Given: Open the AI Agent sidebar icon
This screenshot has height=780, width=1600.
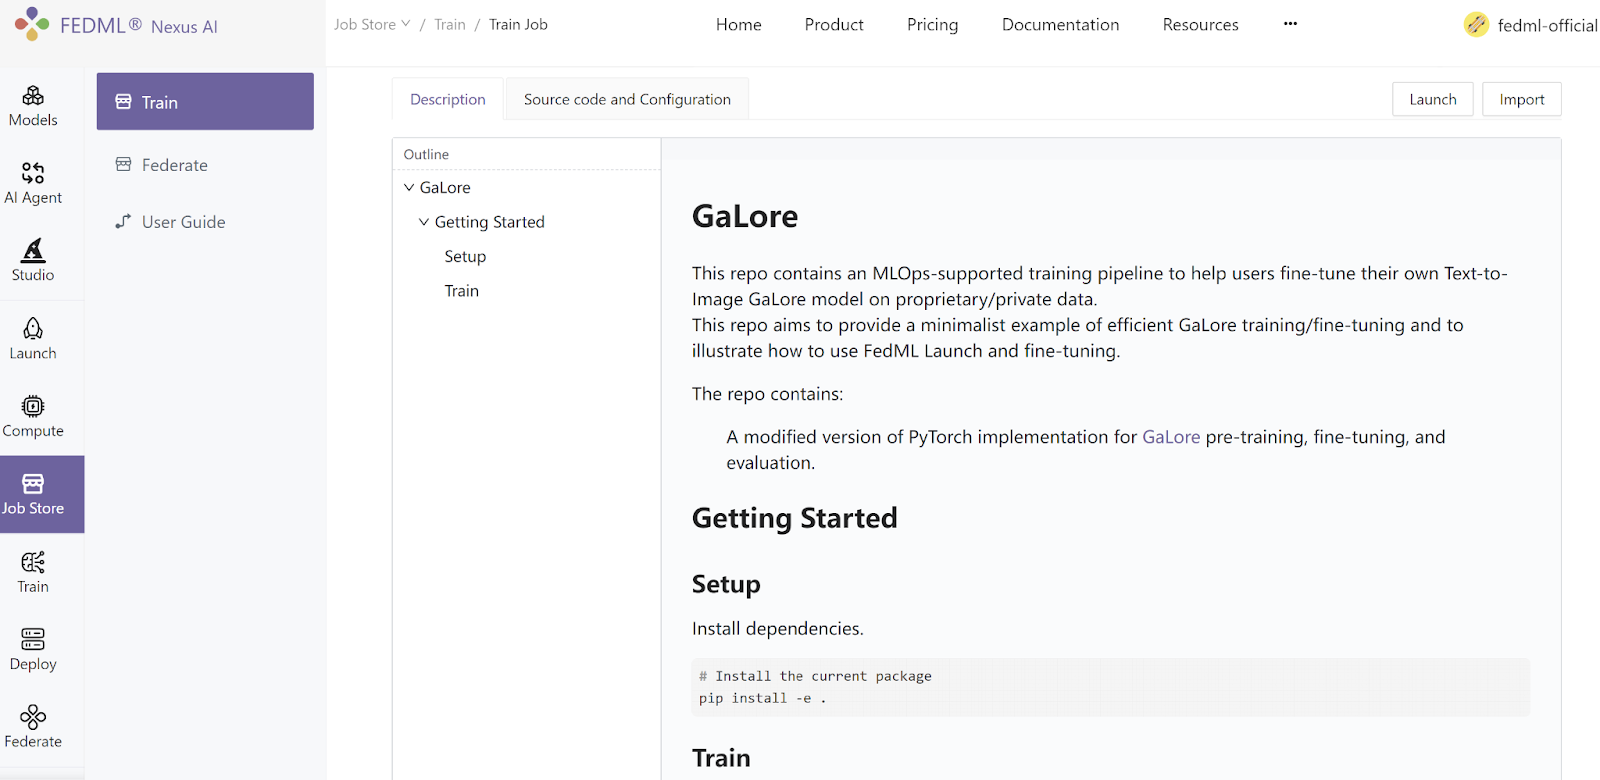Looking at the screenshot, I should (33, 173).
